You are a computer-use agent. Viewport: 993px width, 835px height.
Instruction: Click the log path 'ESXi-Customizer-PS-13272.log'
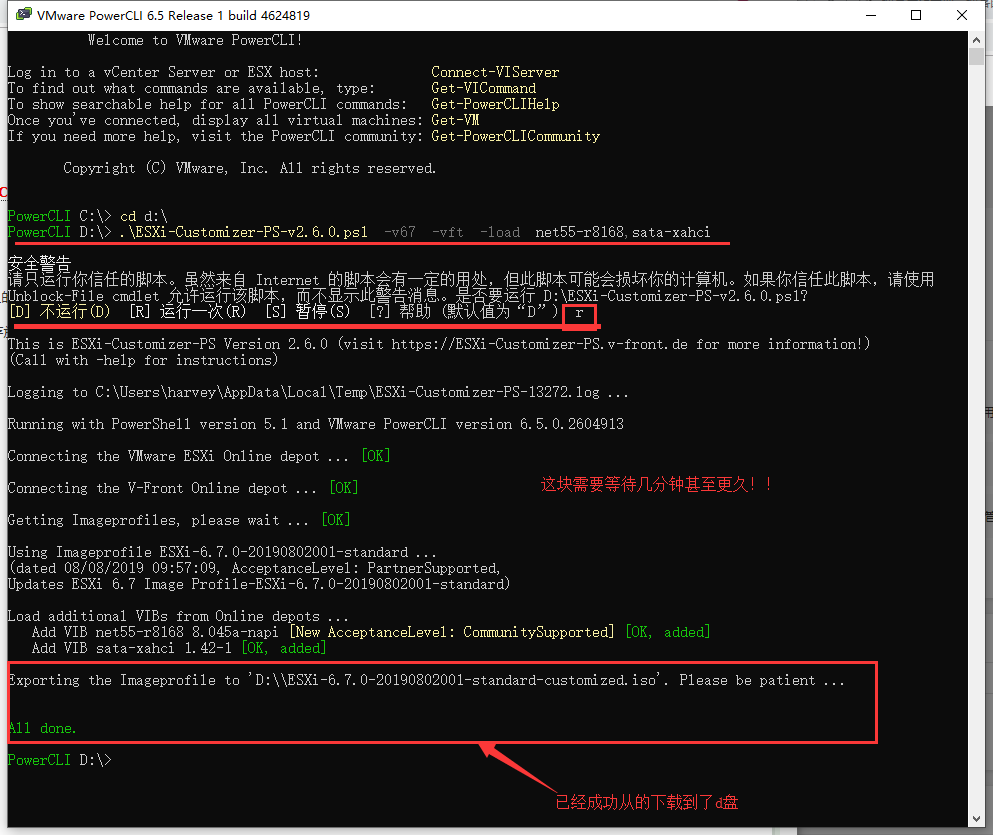(x=488, y=392)
